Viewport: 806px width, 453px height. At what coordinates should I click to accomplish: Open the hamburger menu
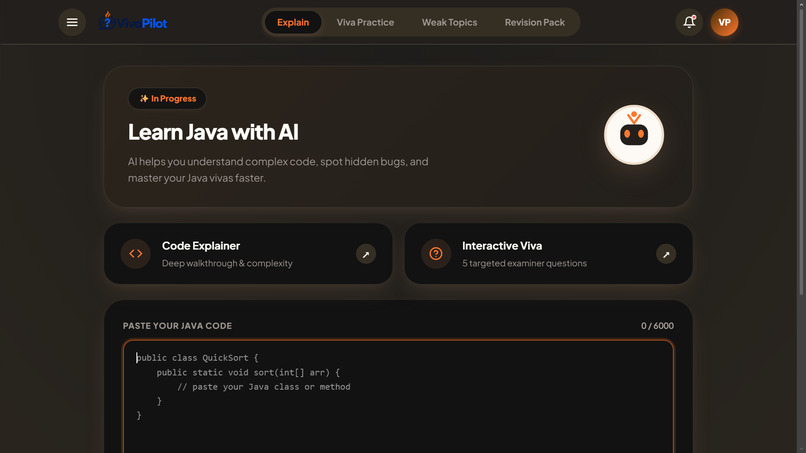(x=72, y=22)
